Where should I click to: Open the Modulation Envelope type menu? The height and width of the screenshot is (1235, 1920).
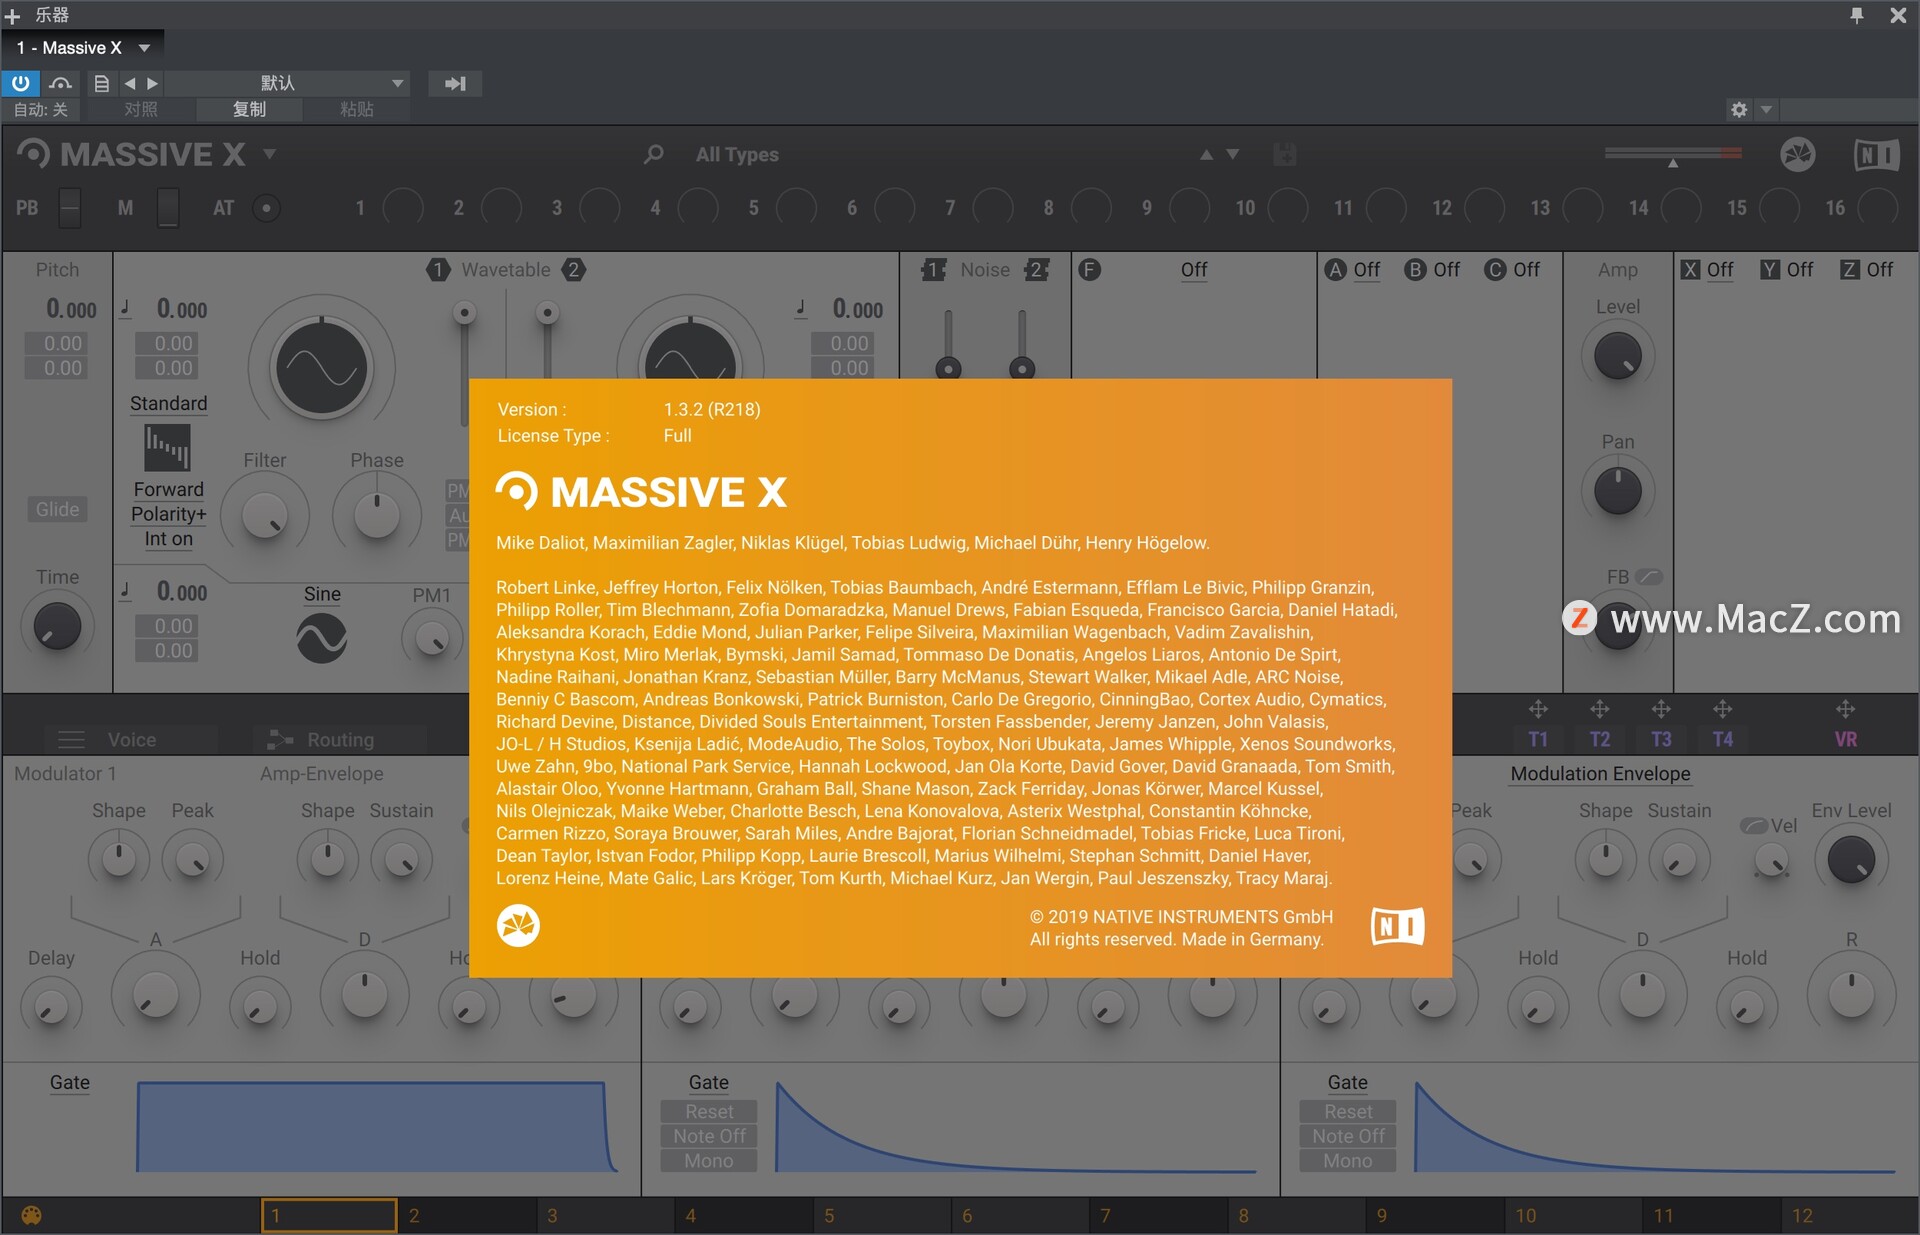coord(1600,774)
